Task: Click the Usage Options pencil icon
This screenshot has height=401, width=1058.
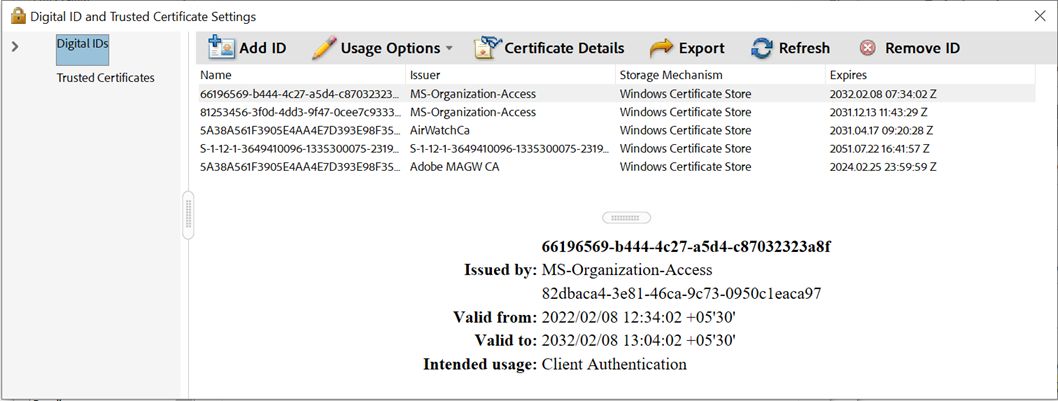Action: coord(324,48)
